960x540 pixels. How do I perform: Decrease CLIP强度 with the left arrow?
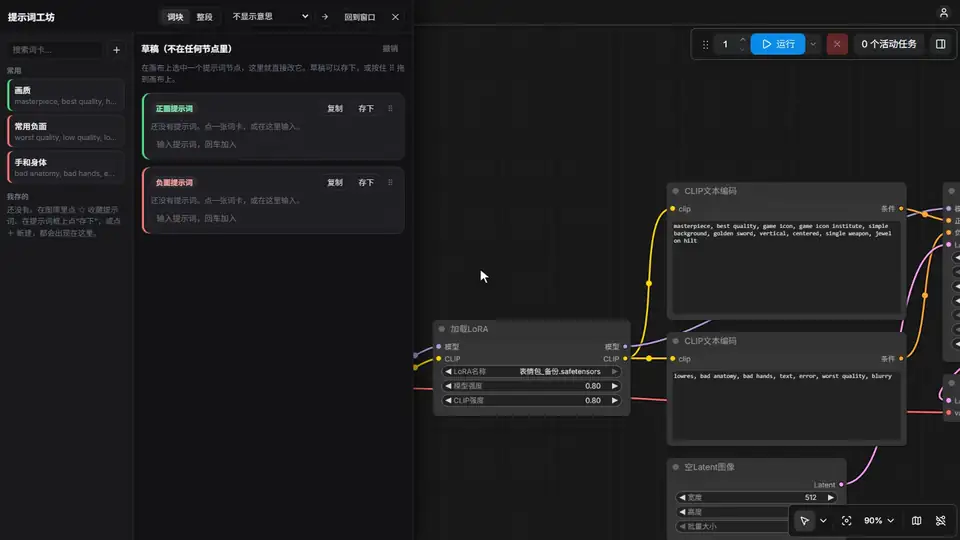pos(448,400)
